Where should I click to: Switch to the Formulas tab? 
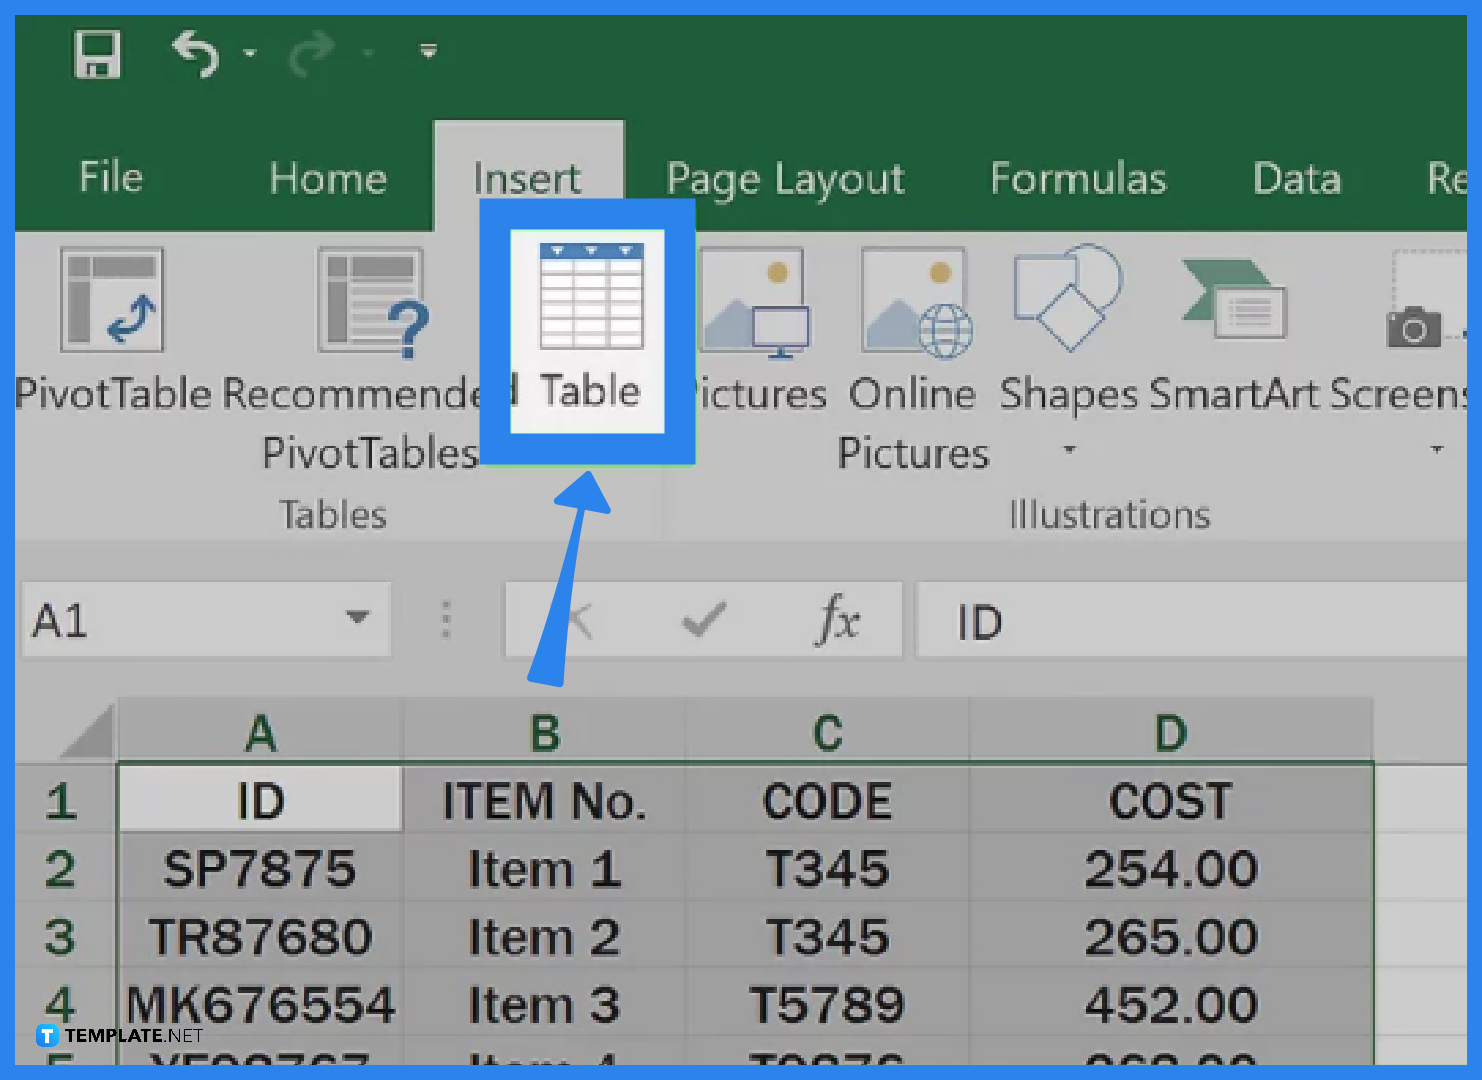[x=1078, y=178]
